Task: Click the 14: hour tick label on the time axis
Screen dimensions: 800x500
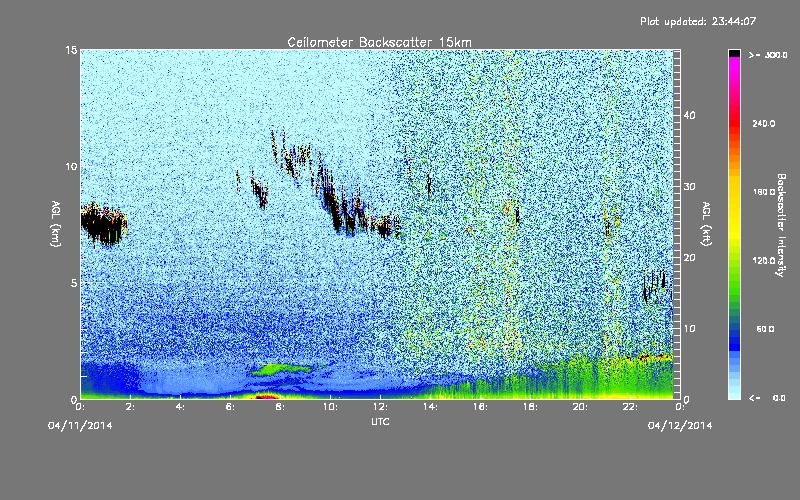Action: [x=430, y=407]
